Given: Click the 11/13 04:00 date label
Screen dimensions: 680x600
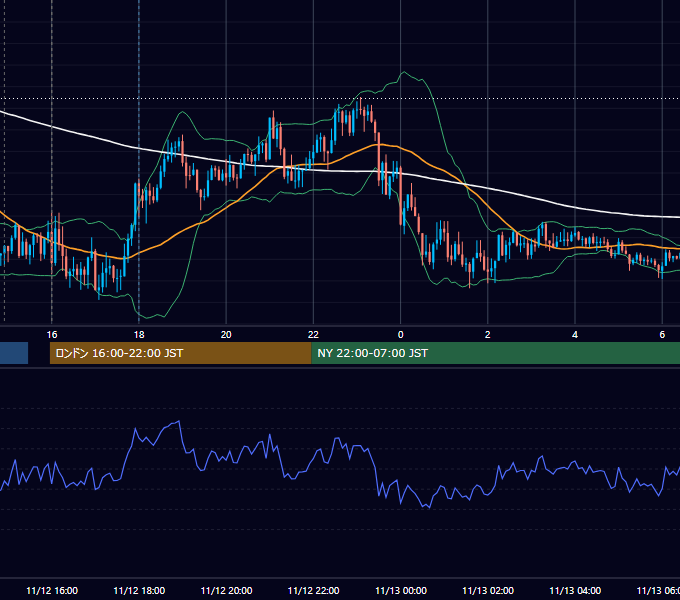Looking at the screenshot, I should coord(575,590).
